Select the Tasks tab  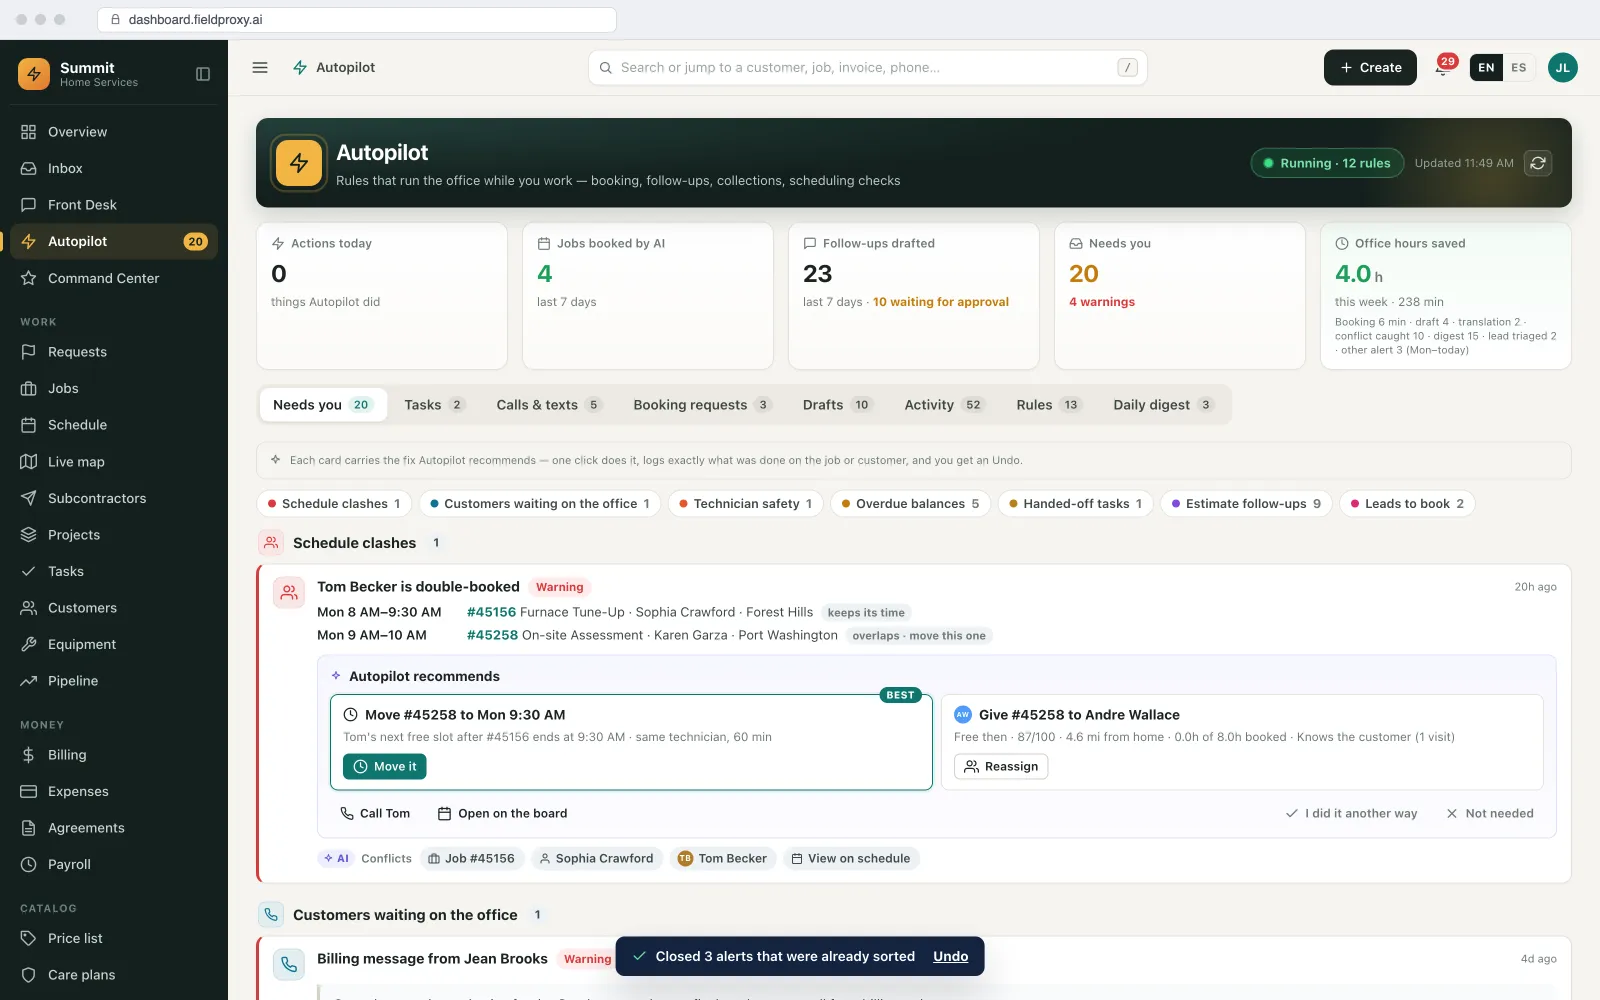coord(434,405)
